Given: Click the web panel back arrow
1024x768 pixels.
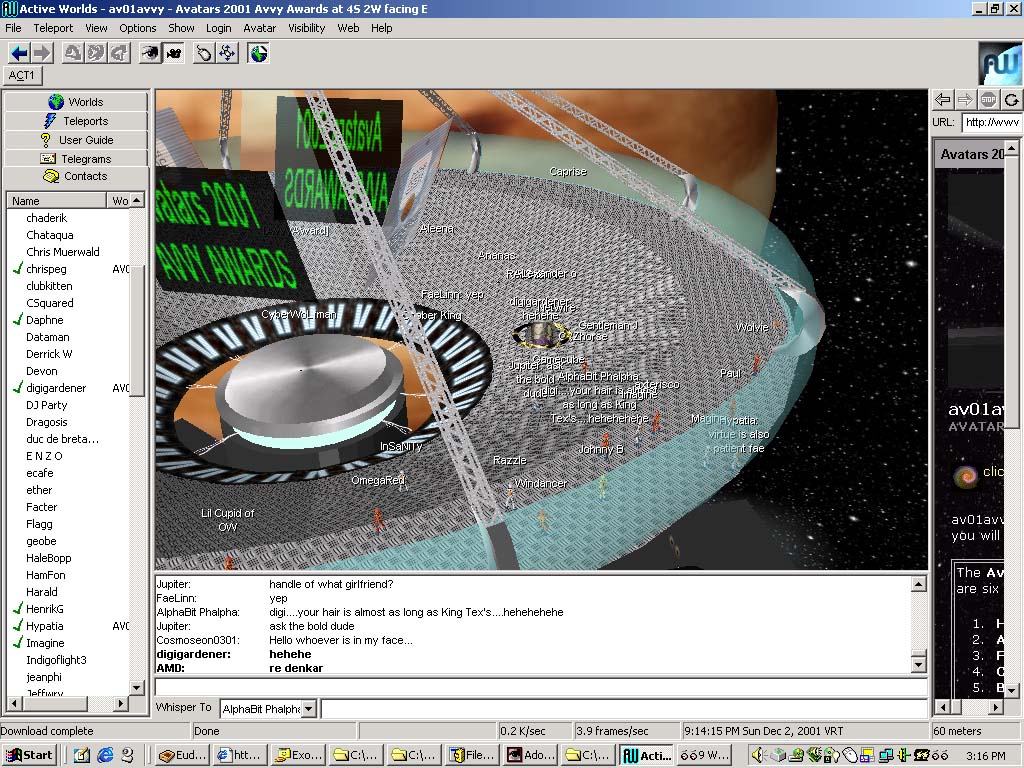Looking at the screenshot, I should (x=942, y=99).
